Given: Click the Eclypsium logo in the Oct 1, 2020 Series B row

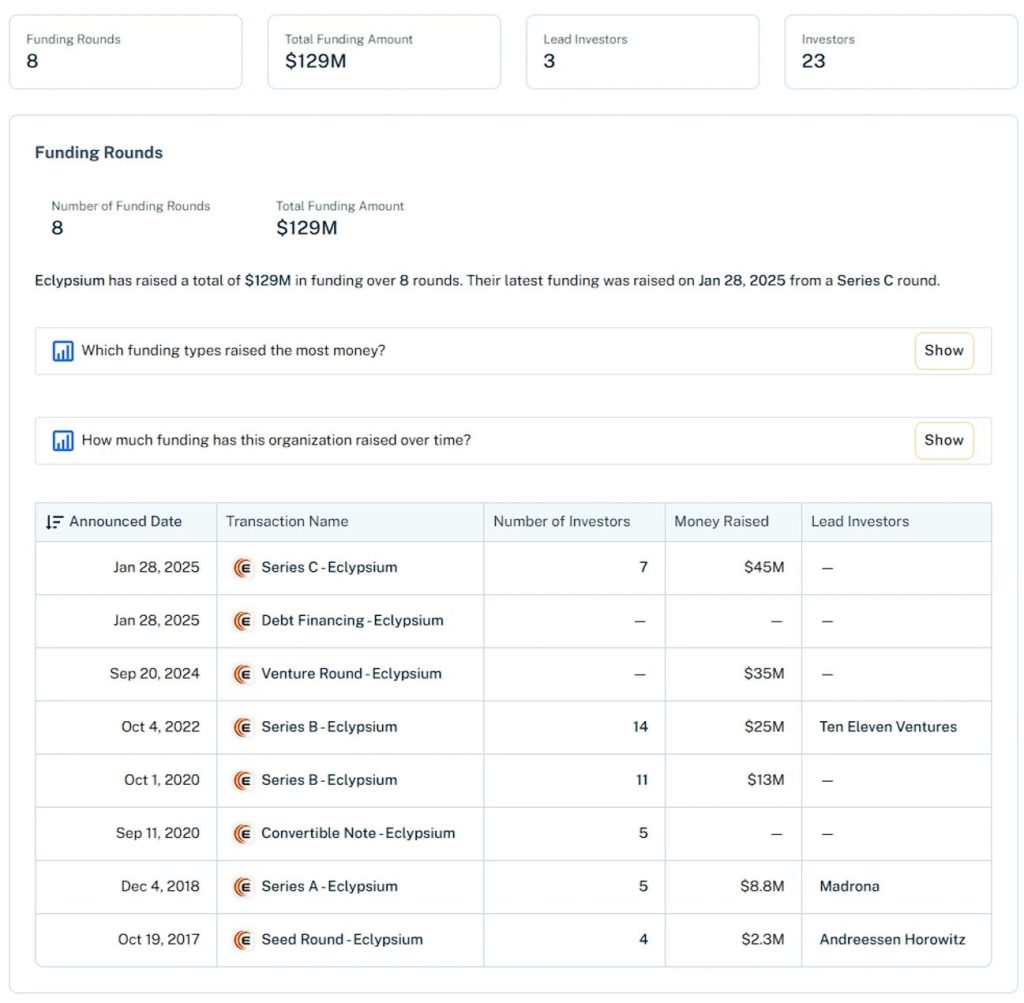Looking at the screenshot, I should click(x=243, y=780).
